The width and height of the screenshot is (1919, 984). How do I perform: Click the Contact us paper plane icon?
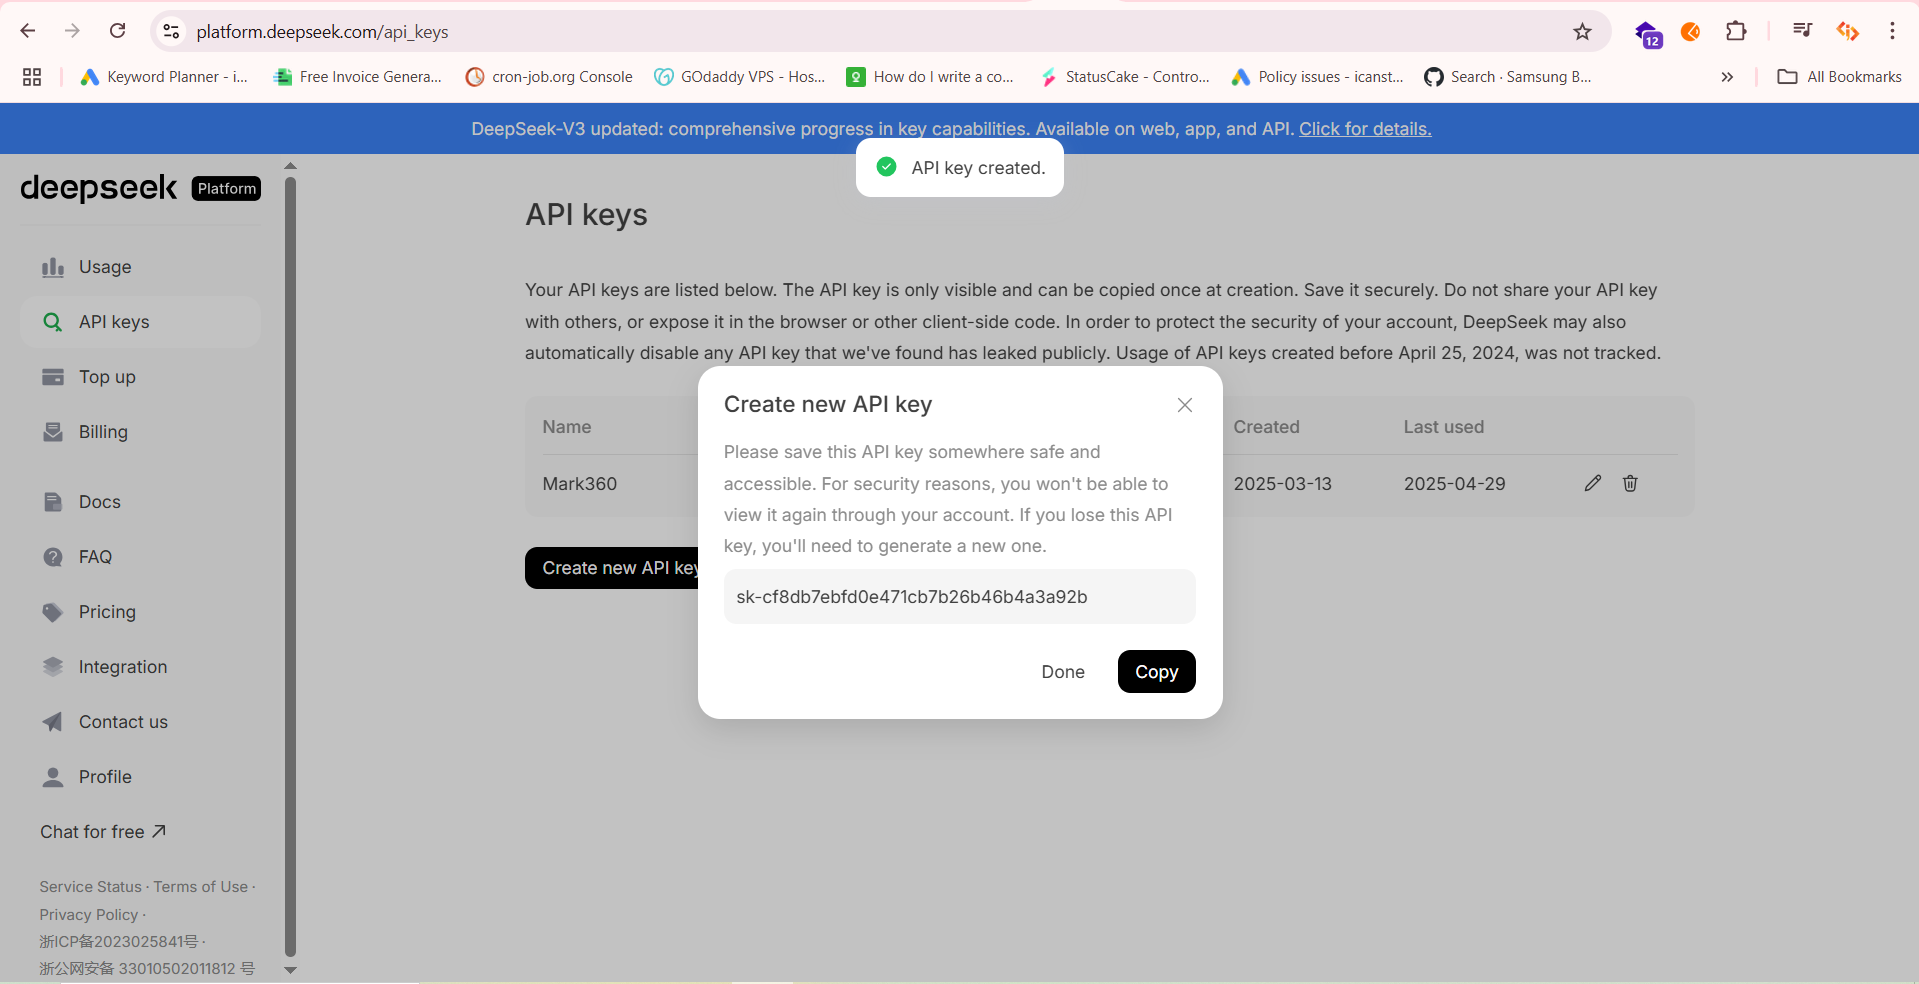[53, 722]
